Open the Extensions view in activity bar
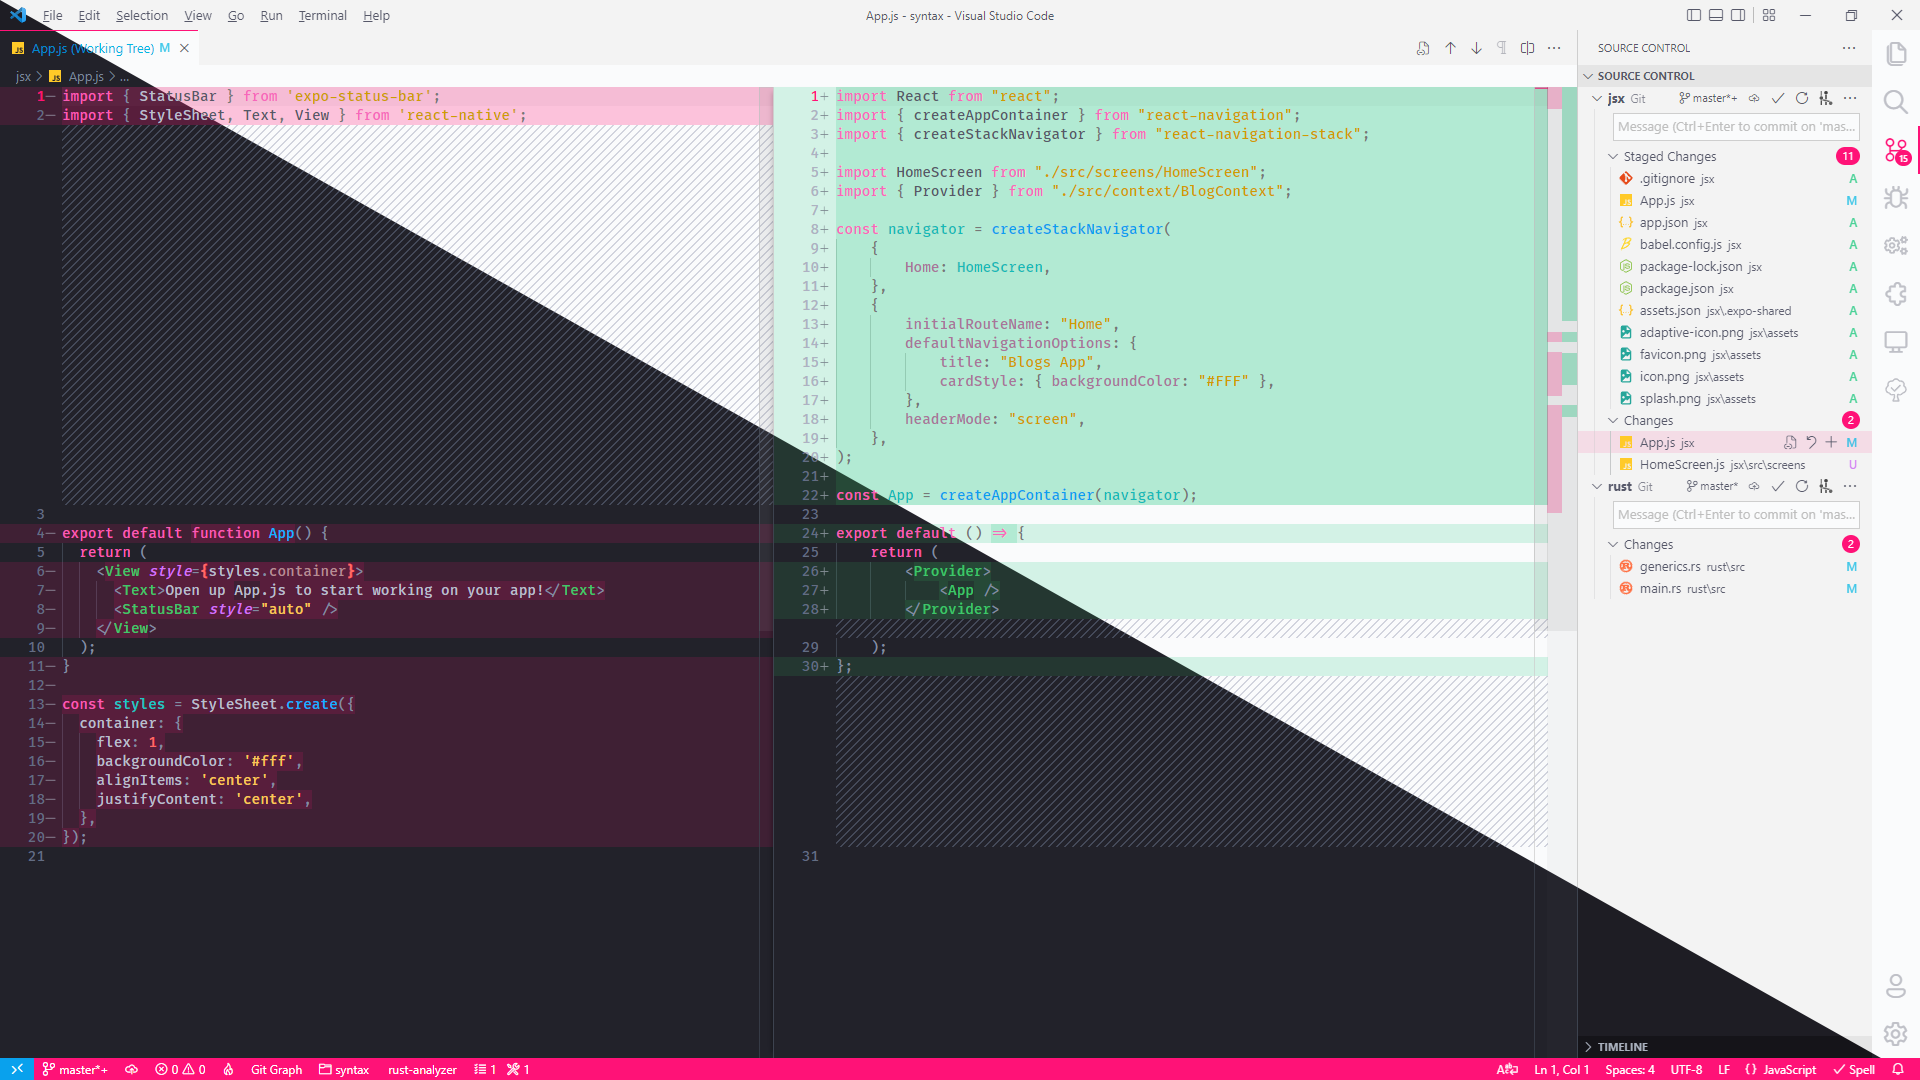 click(1896, 294)
